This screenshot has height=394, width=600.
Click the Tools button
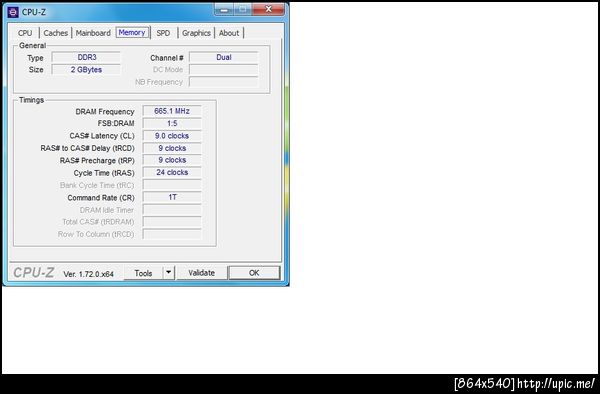[x=143, y=273]
